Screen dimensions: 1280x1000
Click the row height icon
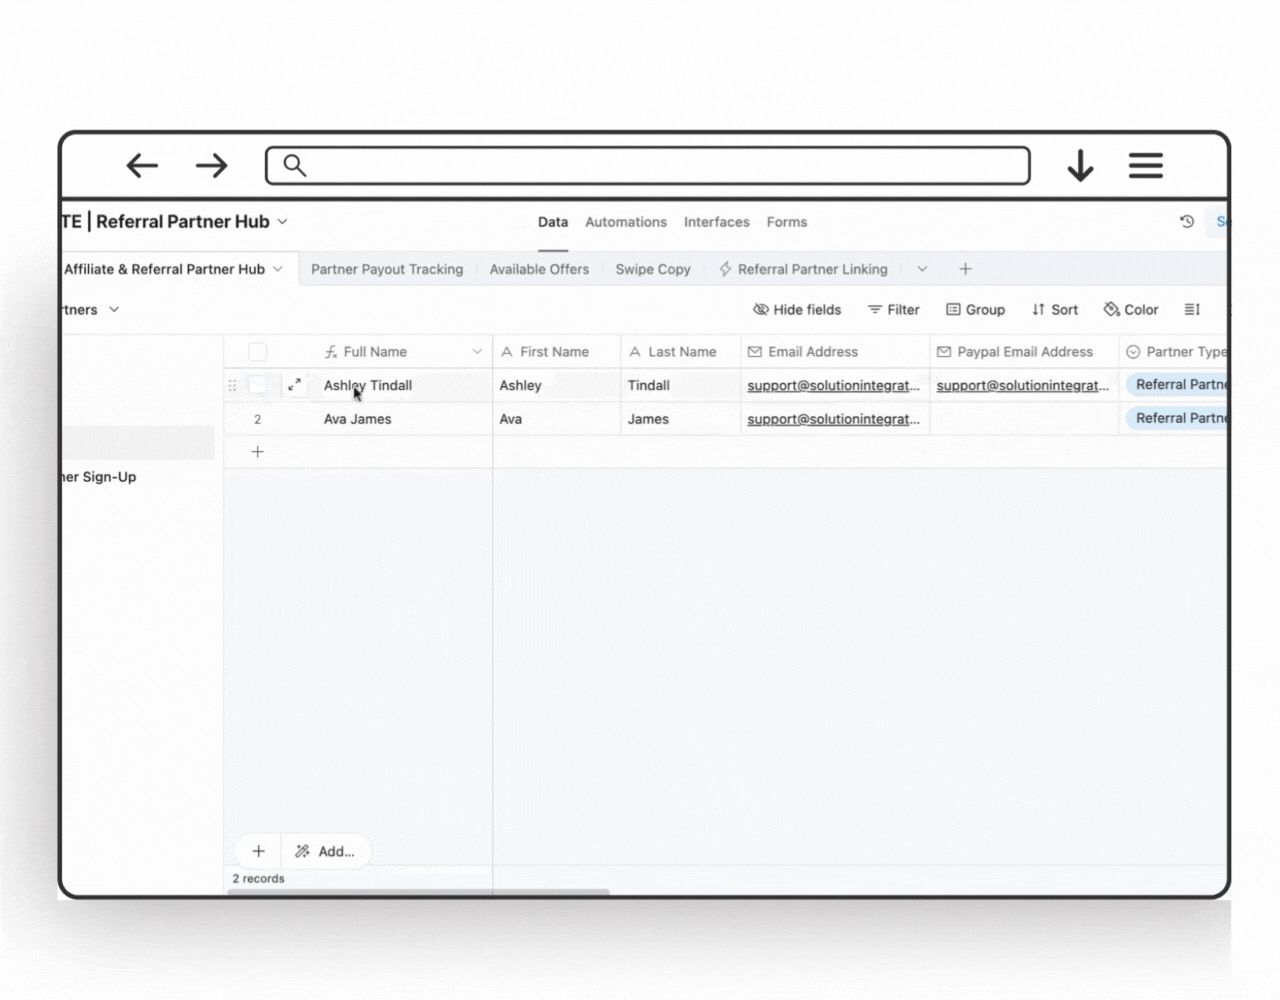[x=1192, y=310]
